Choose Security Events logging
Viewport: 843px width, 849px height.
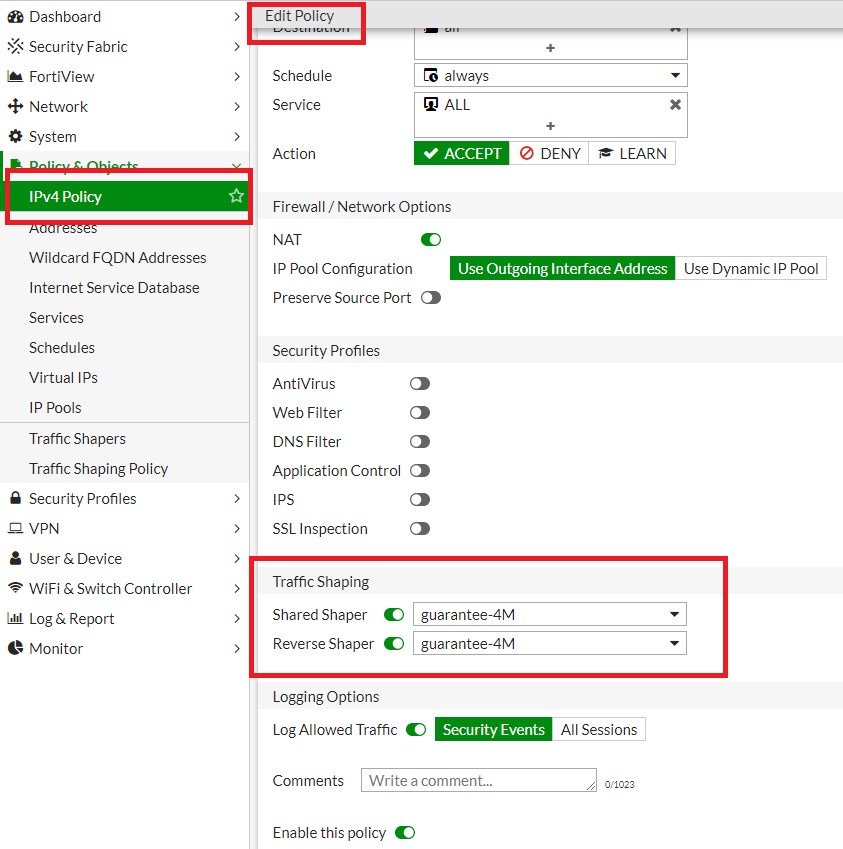(494, 729)
